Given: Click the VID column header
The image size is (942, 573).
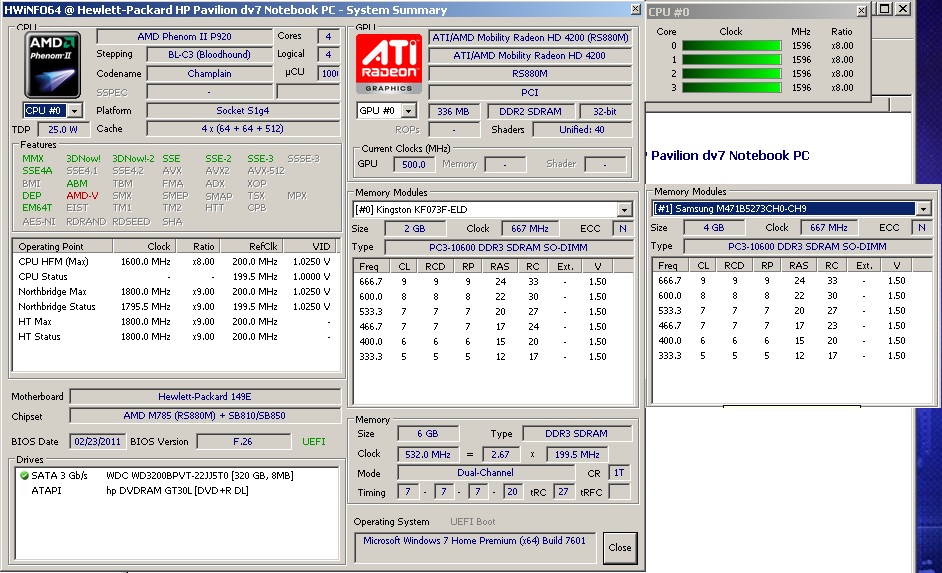Looking at the screenshot, I should pos(311,246).
